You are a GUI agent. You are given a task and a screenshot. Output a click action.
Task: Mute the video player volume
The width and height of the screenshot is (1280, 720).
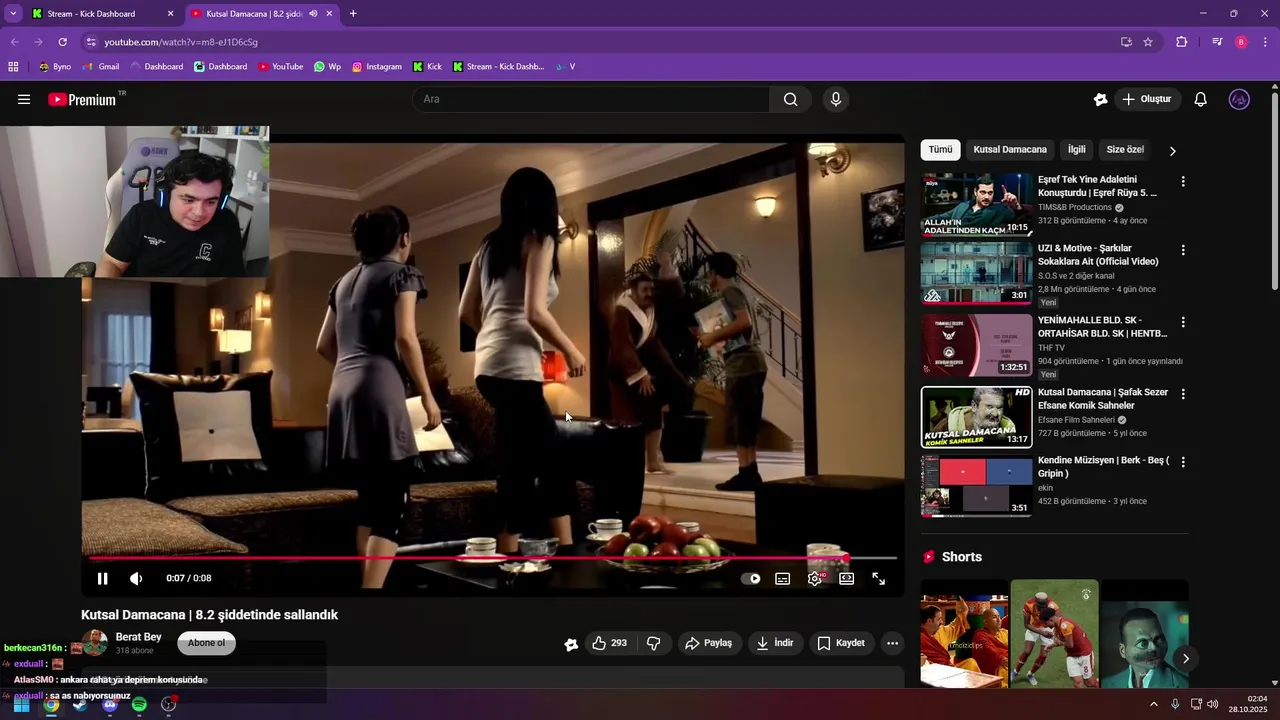coord(136,578)
